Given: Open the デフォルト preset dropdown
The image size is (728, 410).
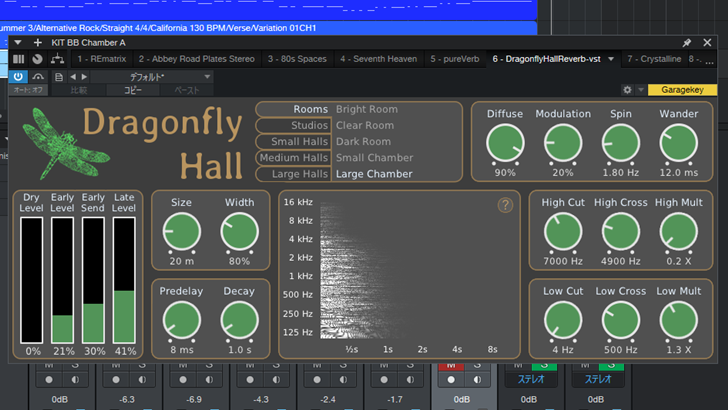Looking at the screenshot, I should (152, 77).
